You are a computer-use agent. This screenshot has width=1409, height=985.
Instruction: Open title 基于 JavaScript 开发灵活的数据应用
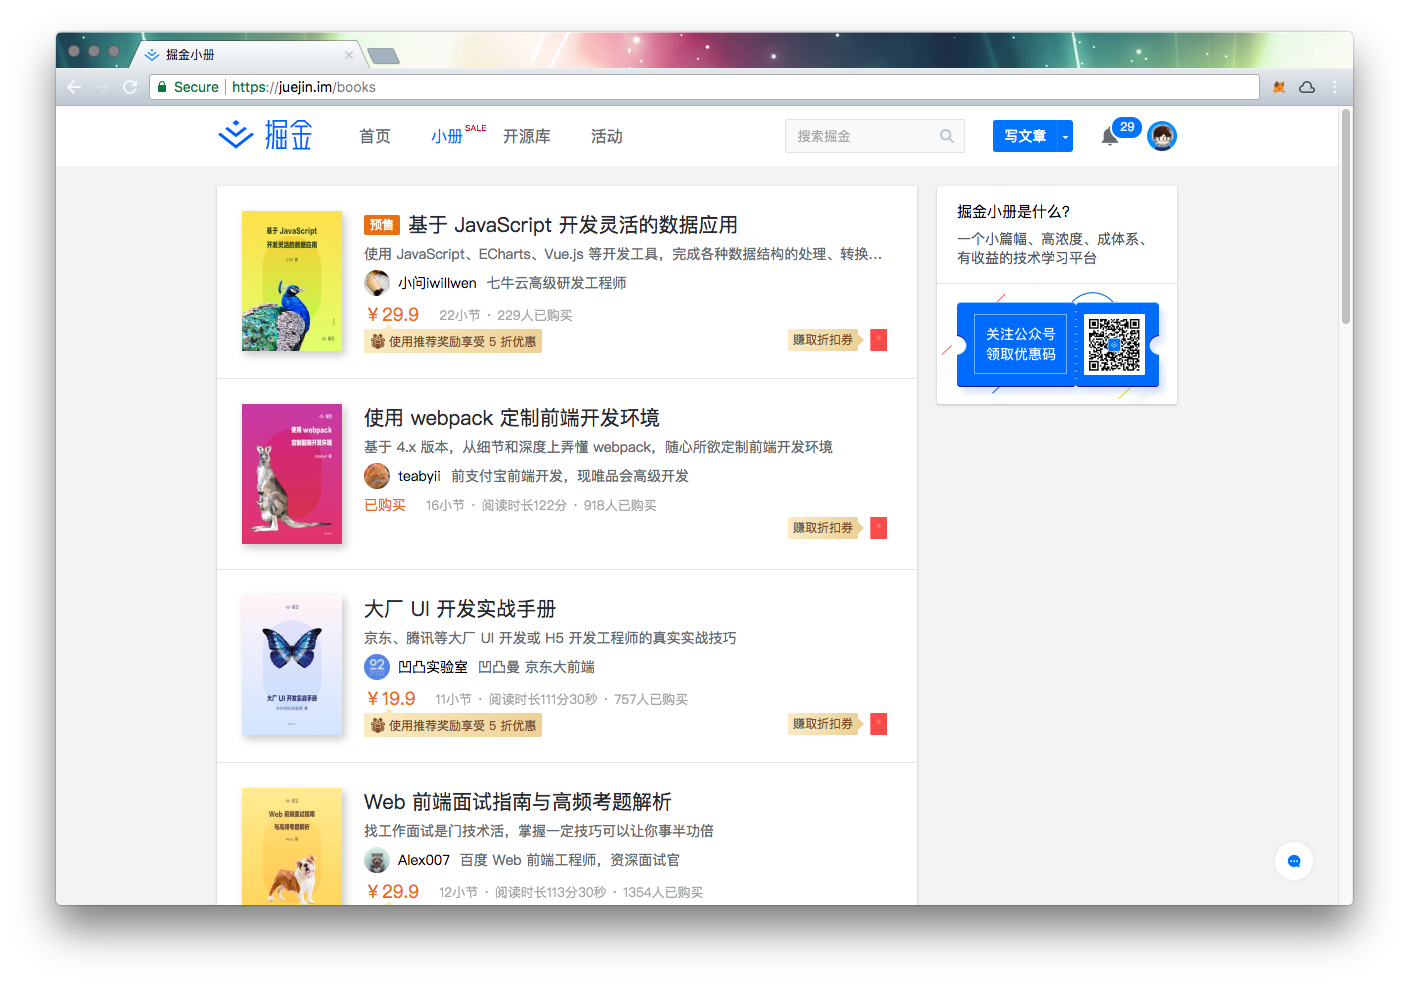click(x=573, y=225)
